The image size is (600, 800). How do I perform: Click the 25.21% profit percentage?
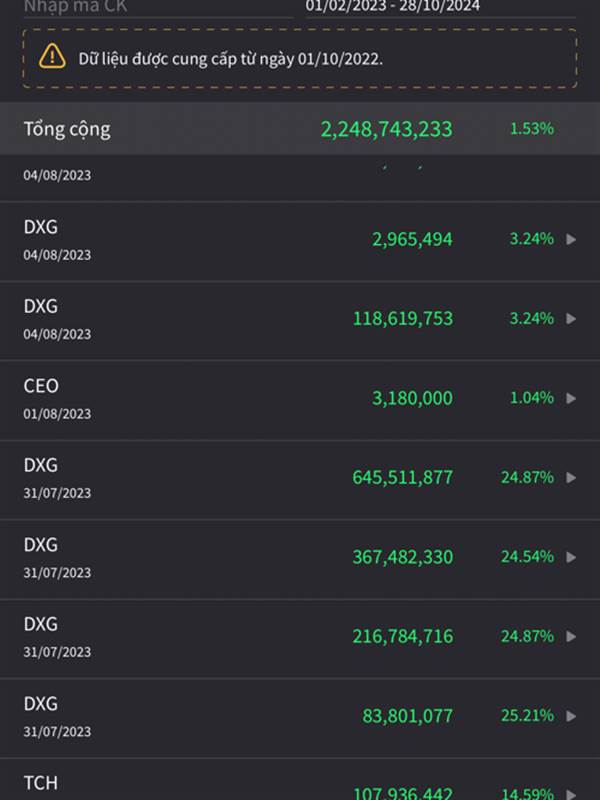click(527, 715)
